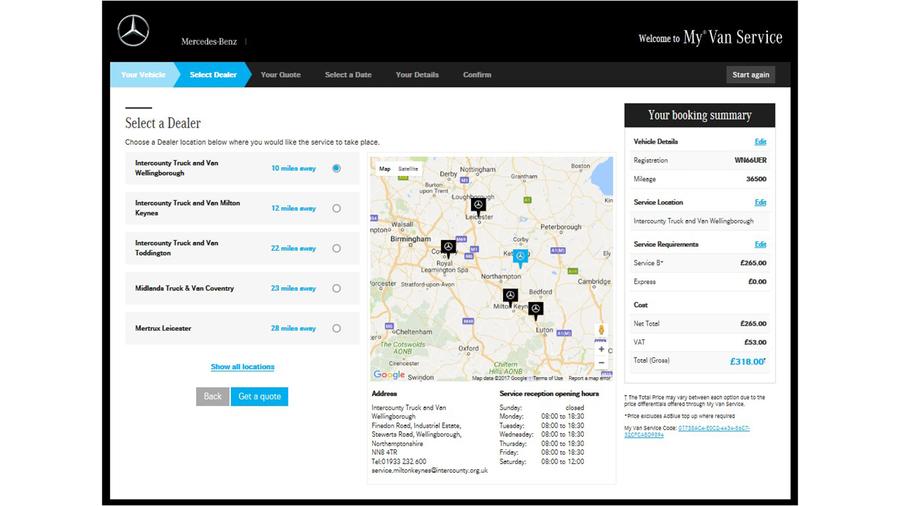
Task: Click the Google logo on the map
Action: (x=389, y=375)
